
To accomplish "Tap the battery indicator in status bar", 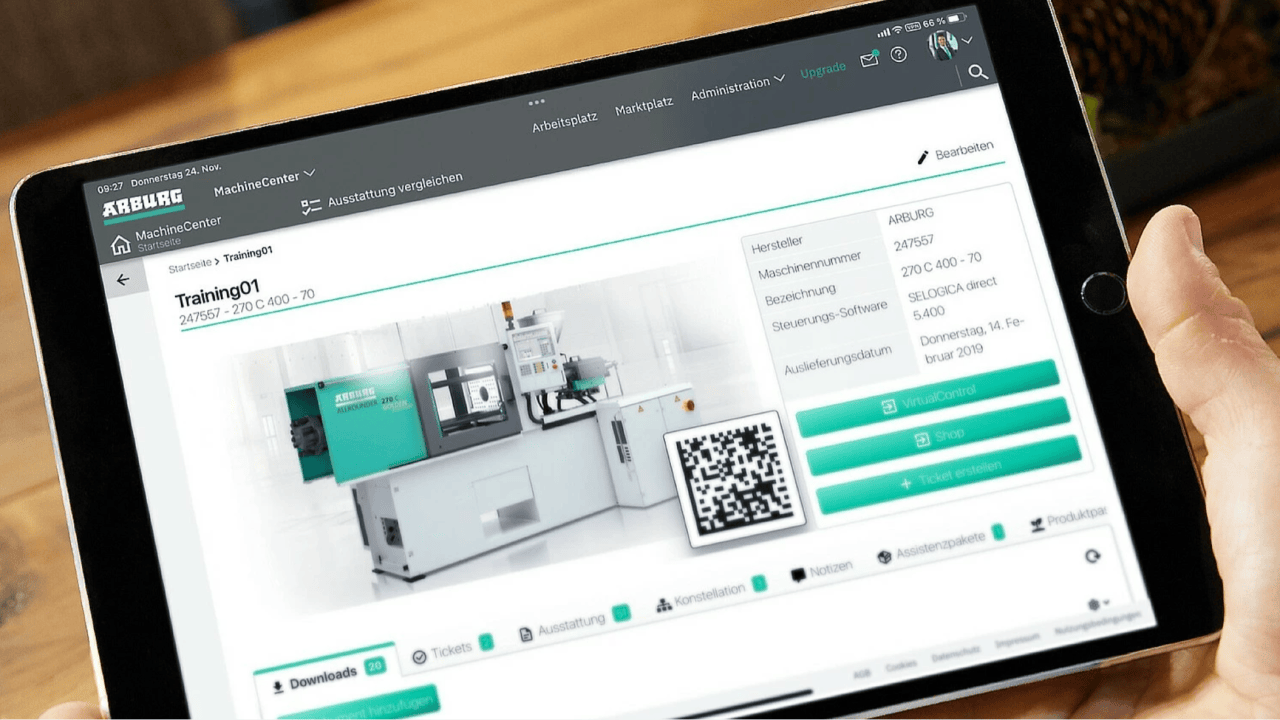I will tap(958, 18).
